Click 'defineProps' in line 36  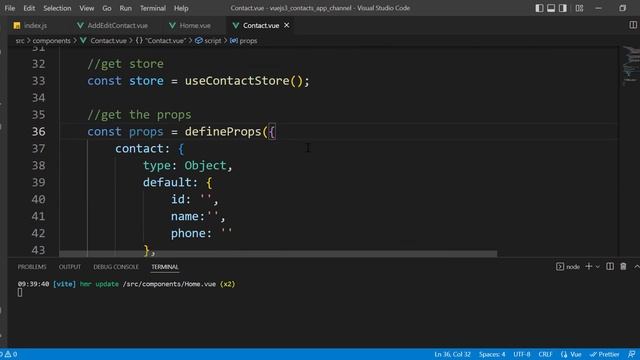coord(223,131)
